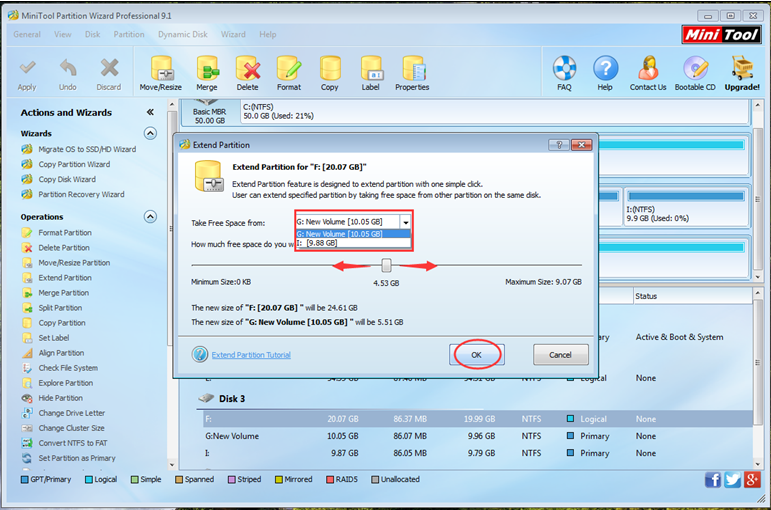Open the General menu
This screenshot has width=771, height=510.
click(27, 34)
